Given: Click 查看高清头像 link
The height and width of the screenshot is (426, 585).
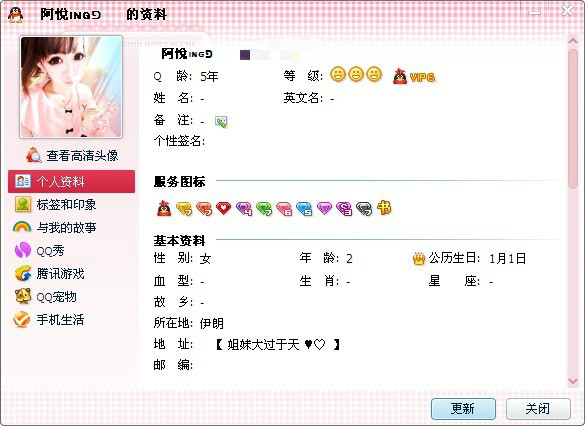Looking at the screenshot, I should (x=72, y=155).
